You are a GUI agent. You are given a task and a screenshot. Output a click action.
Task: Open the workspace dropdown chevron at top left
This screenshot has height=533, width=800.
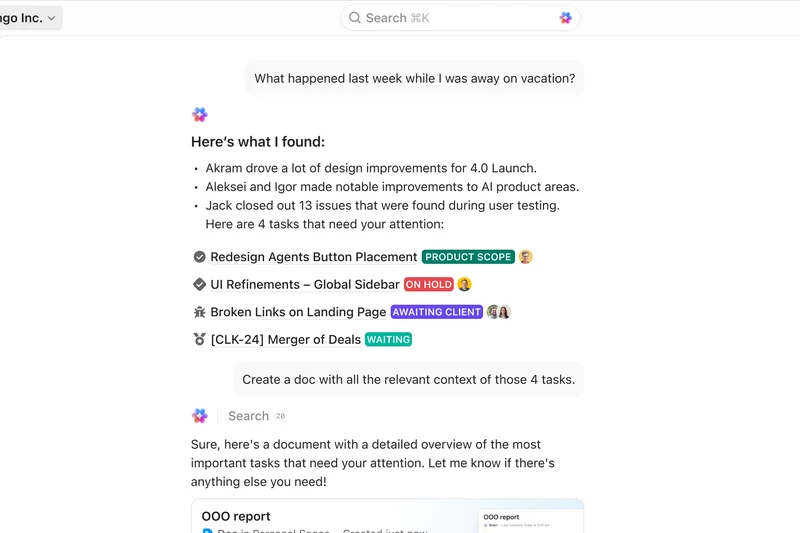coord(51,18)
